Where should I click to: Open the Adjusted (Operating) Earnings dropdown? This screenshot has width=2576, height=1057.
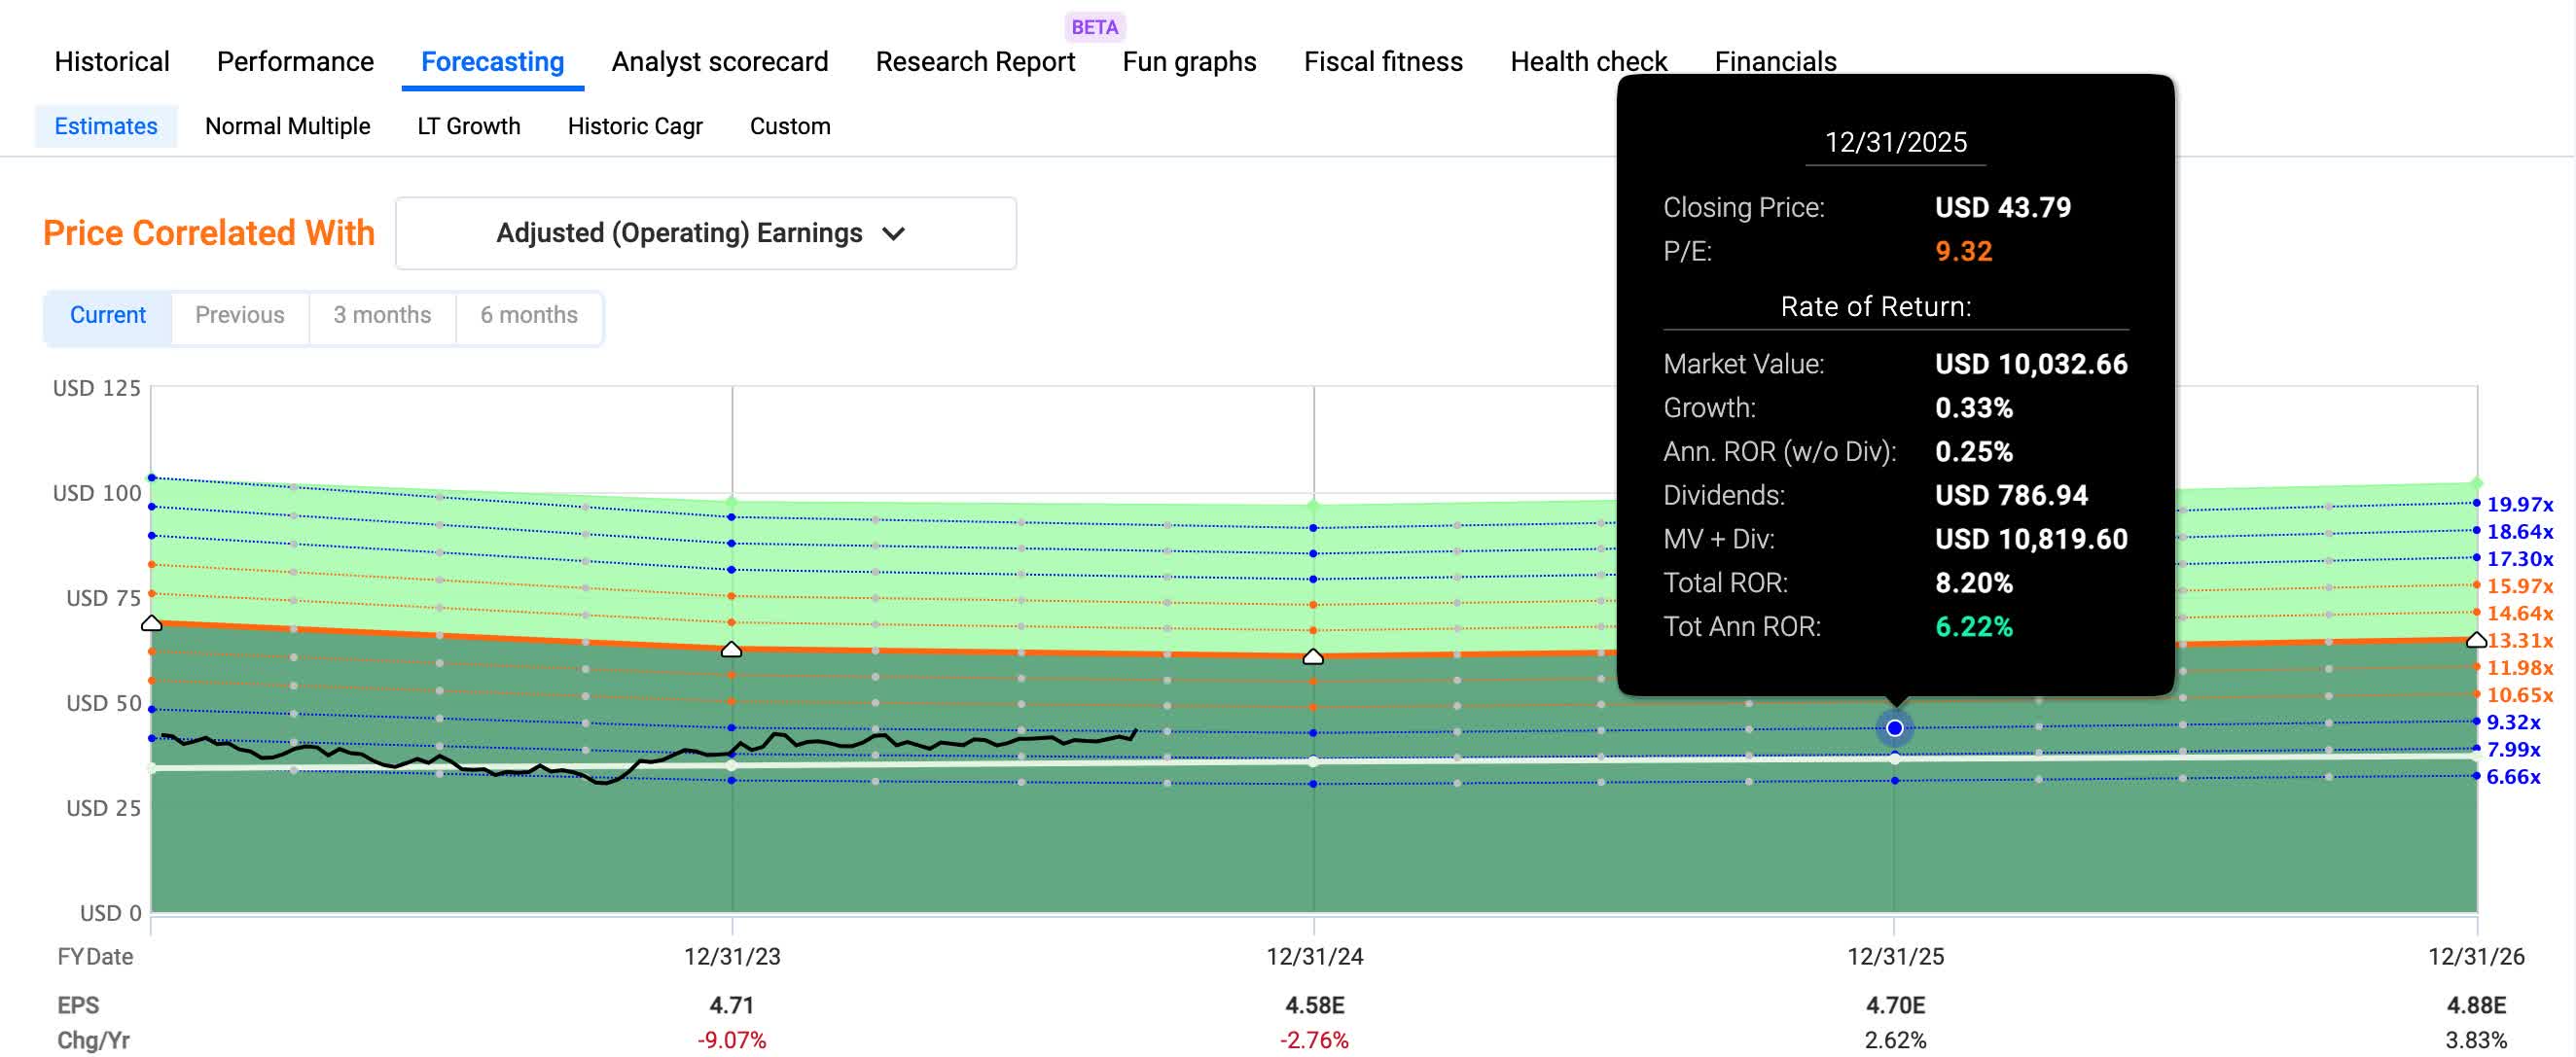(x=704, y=233)
